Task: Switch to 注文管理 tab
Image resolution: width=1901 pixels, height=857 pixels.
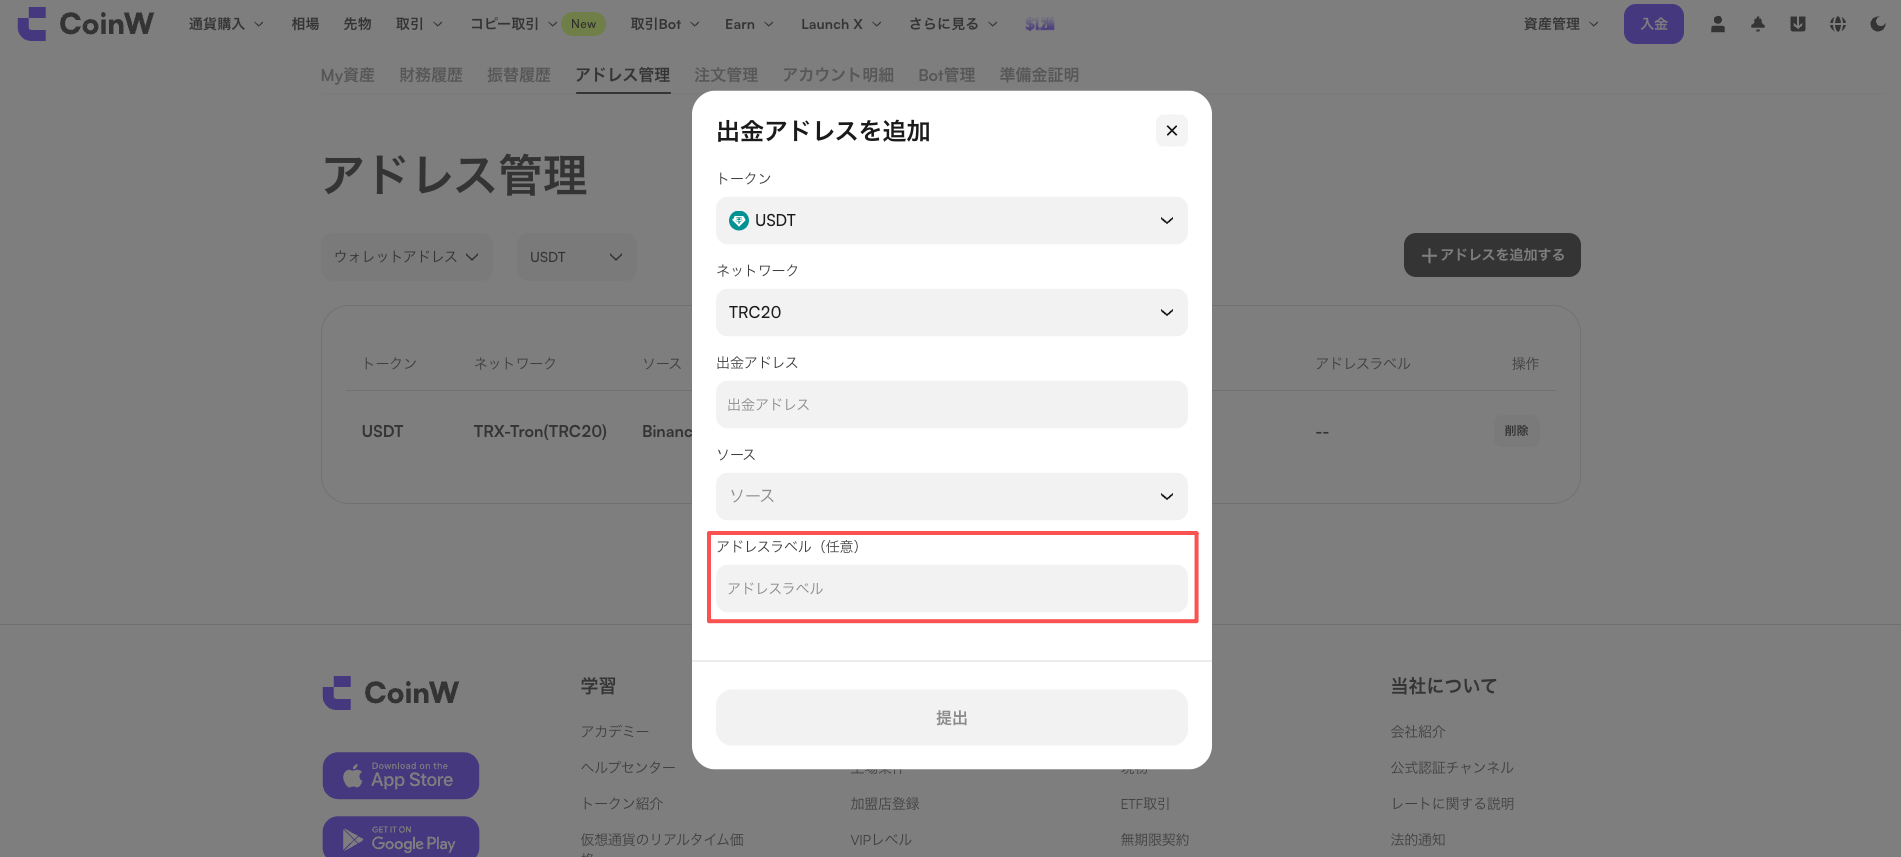Action: (x=726, y=75)
